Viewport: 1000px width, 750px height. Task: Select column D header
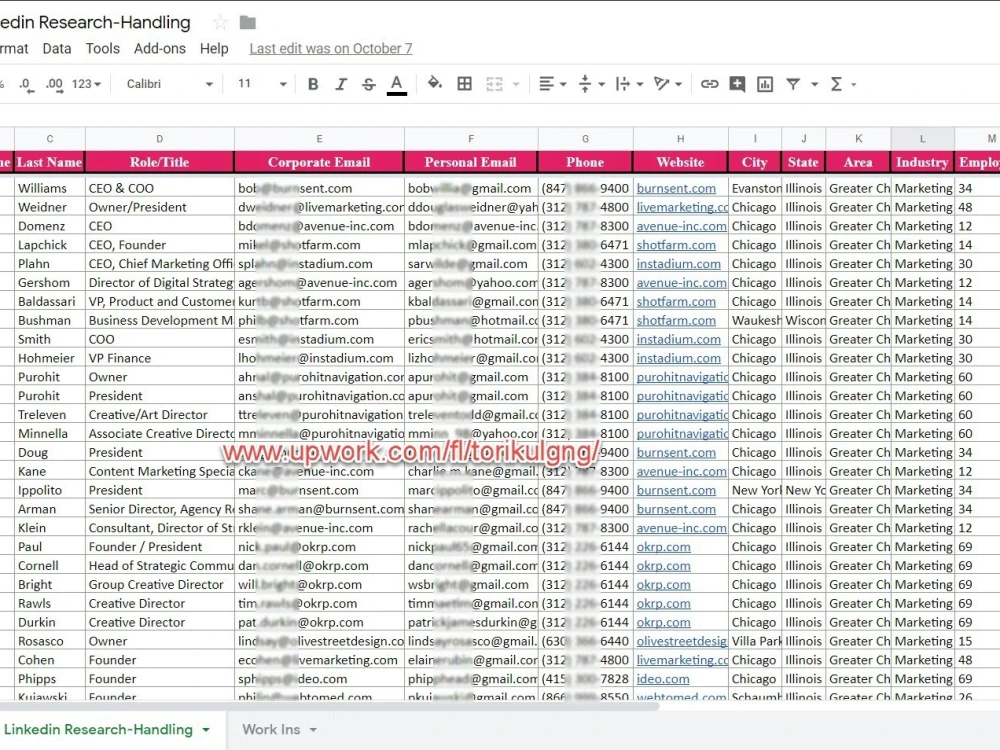159,138
